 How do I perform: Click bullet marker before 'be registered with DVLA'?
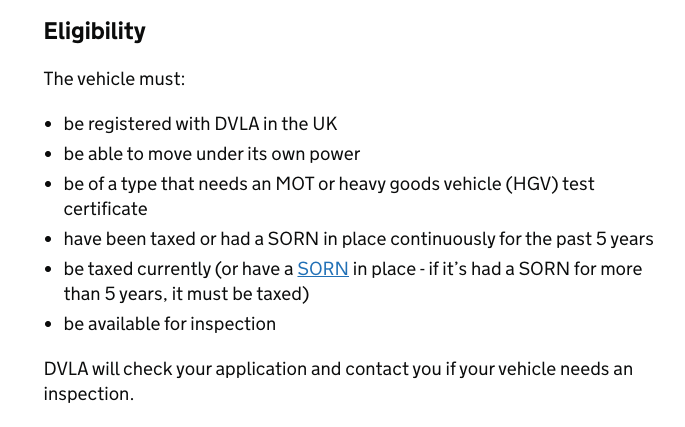[49, 125]
